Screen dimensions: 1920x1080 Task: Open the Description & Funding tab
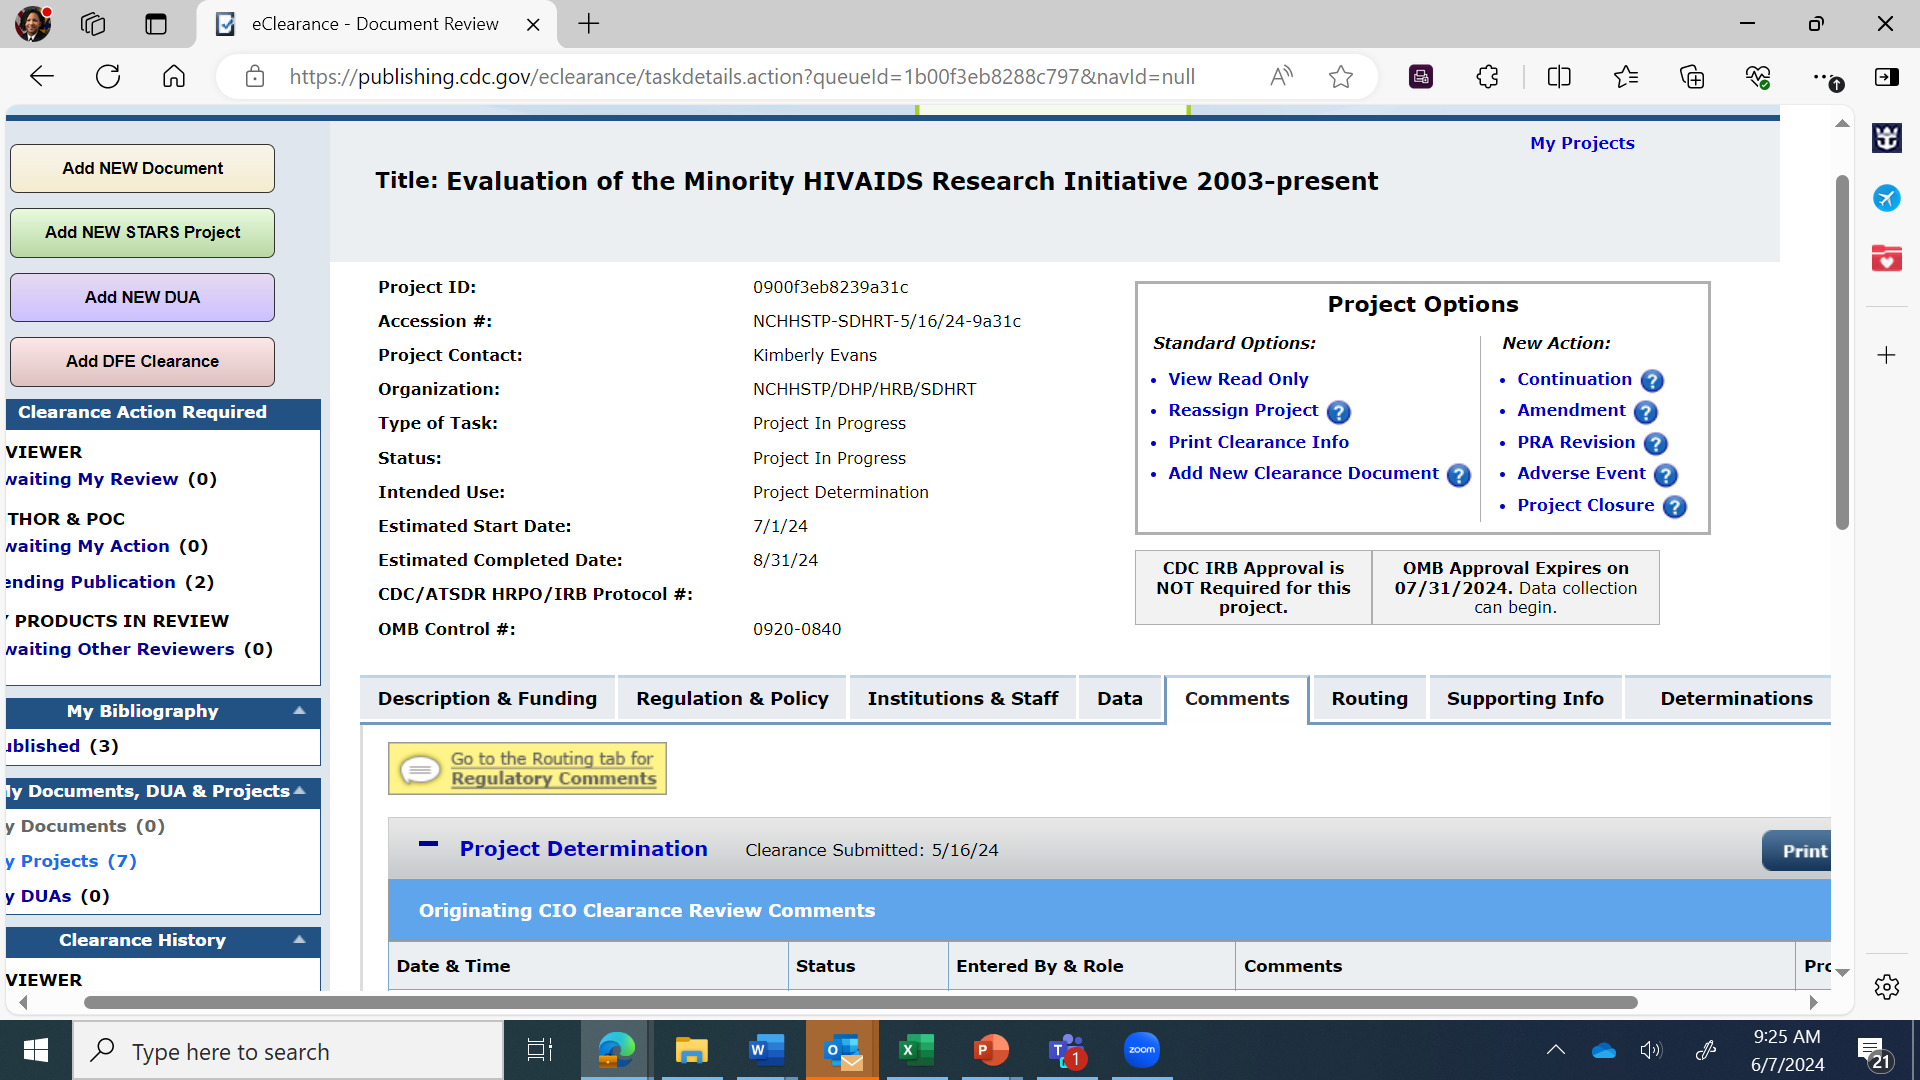(x=487, y=699)
